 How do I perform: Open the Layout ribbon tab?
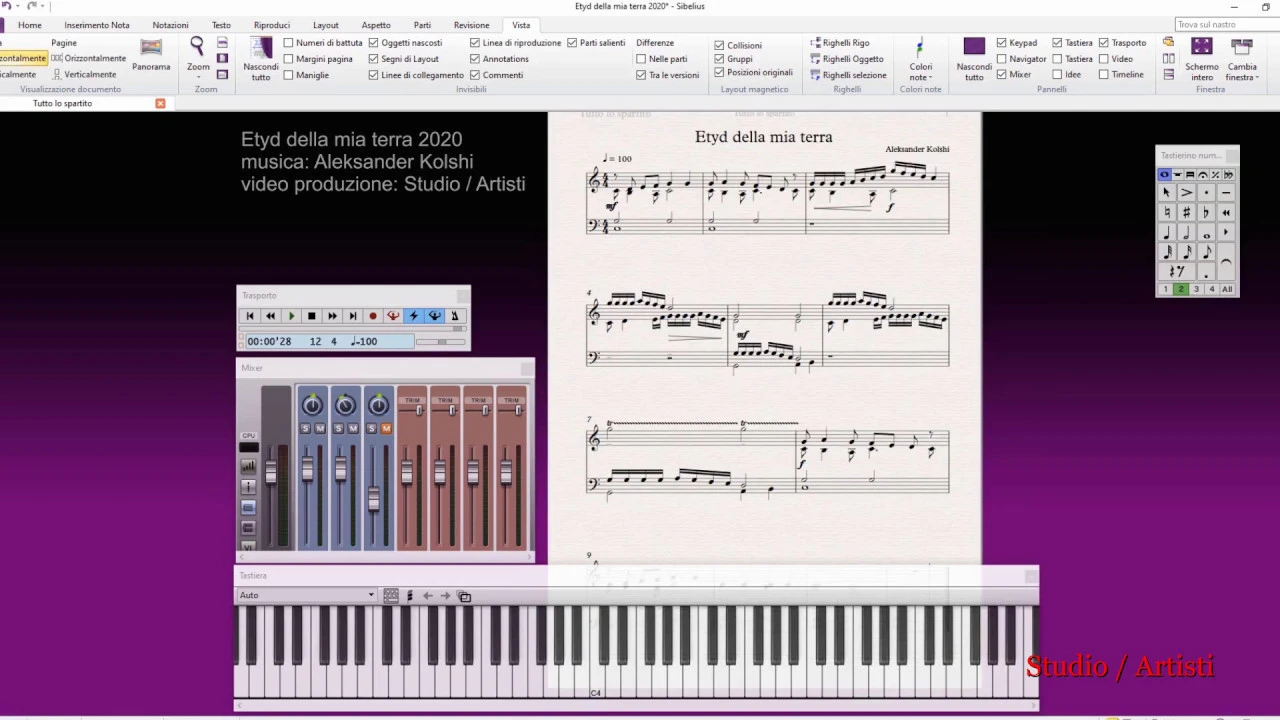click(325, 25)
